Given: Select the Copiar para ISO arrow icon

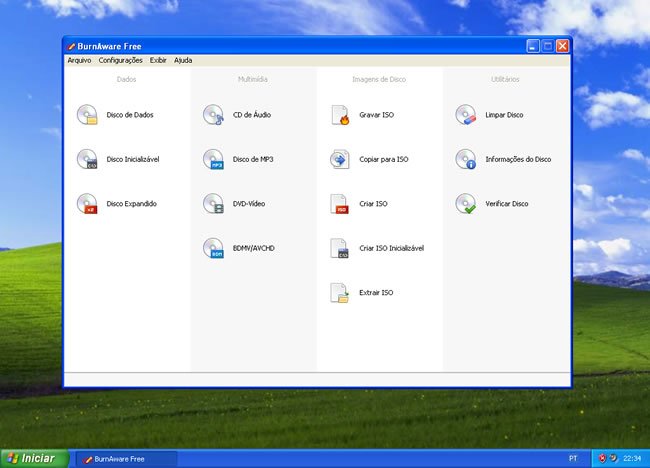Looking at the screenshot, I should tap(340, 159).
